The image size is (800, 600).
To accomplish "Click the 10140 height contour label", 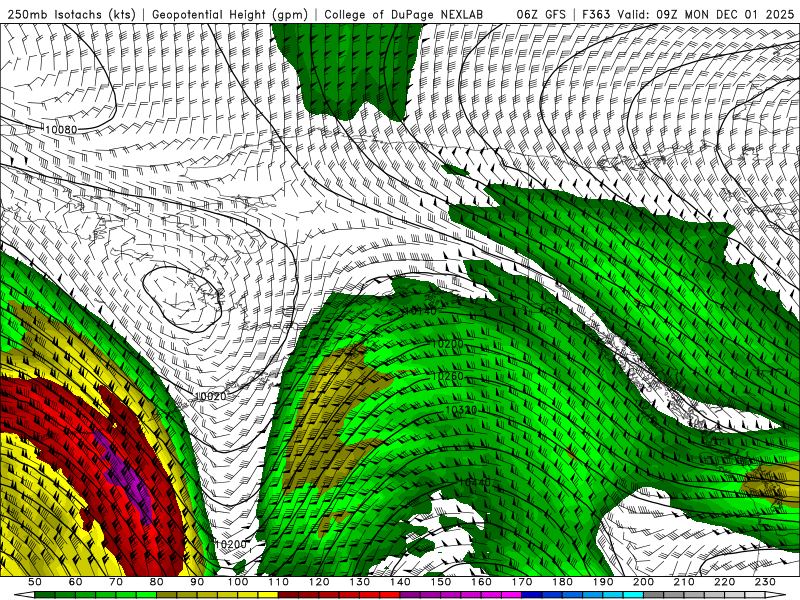I will [420, 311].
